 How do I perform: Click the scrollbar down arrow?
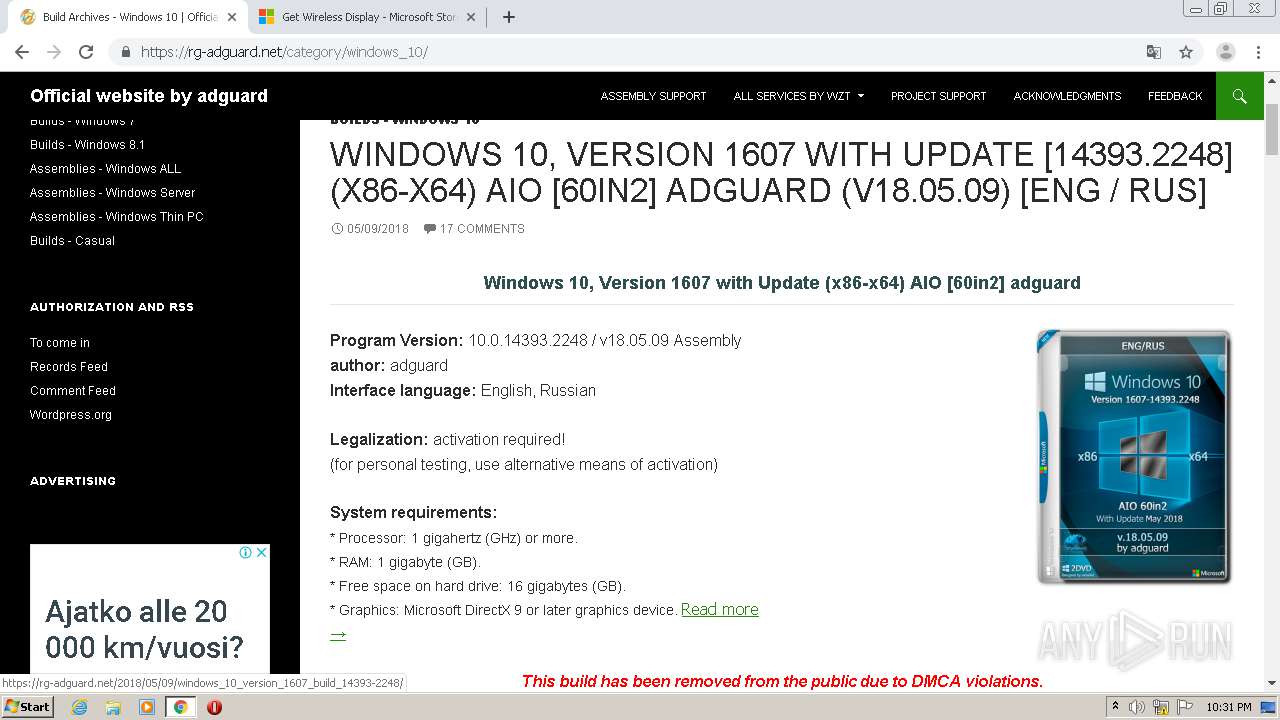(x=1272, y=684)
